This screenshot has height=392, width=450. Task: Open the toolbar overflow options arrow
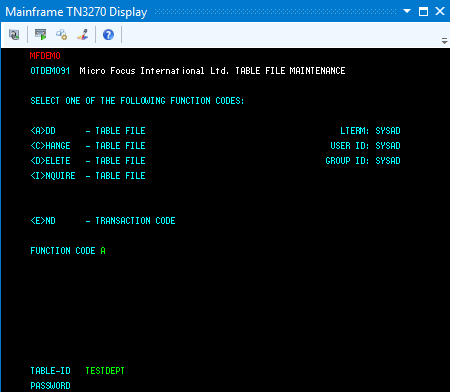444,41
